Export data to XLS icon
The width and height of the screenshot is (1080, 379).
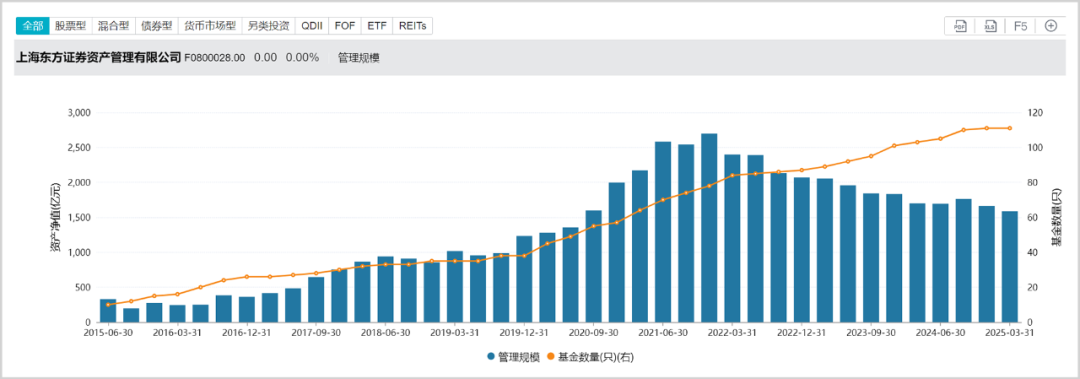990,26
